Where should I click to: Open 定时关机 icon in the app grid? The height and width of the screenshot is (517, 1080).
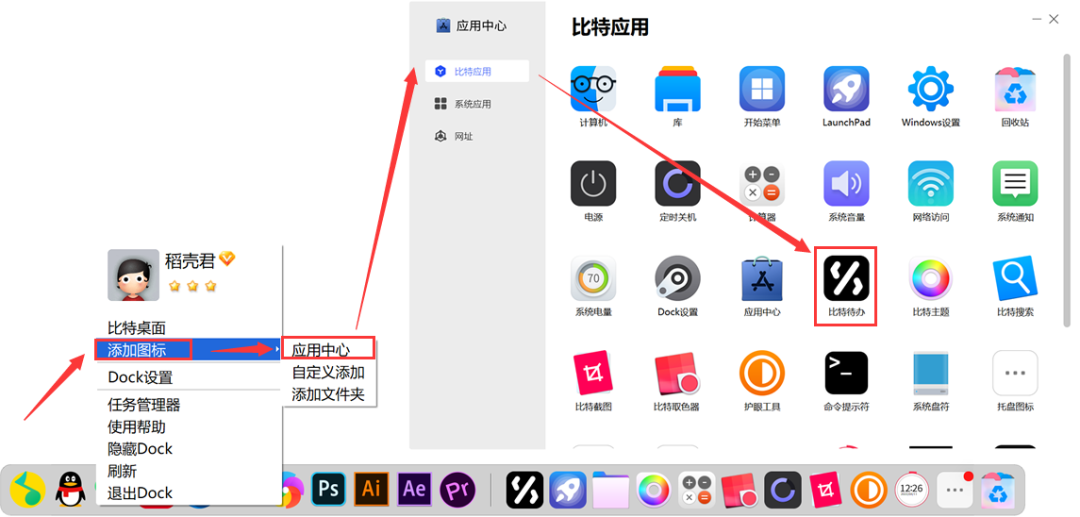[x=678, y=184]
